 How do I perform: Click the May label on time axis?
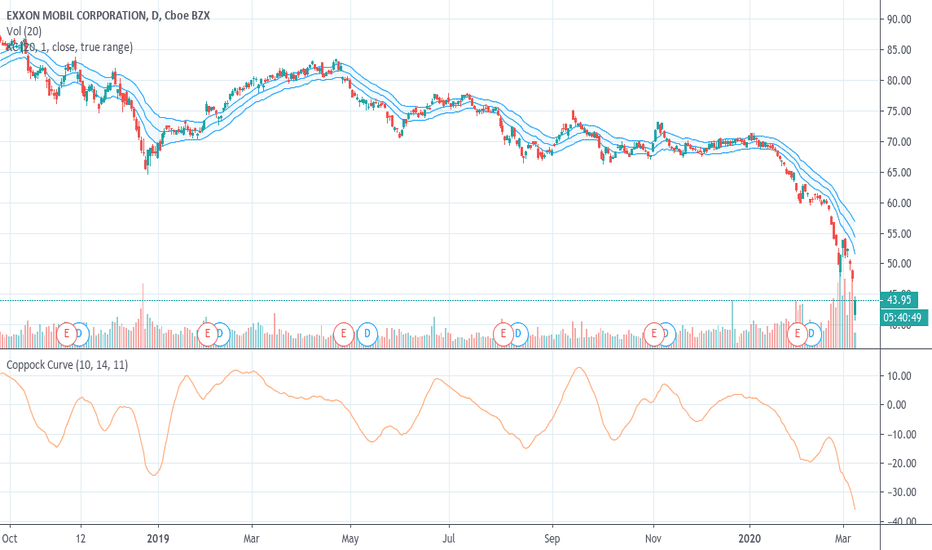[350, 539]
